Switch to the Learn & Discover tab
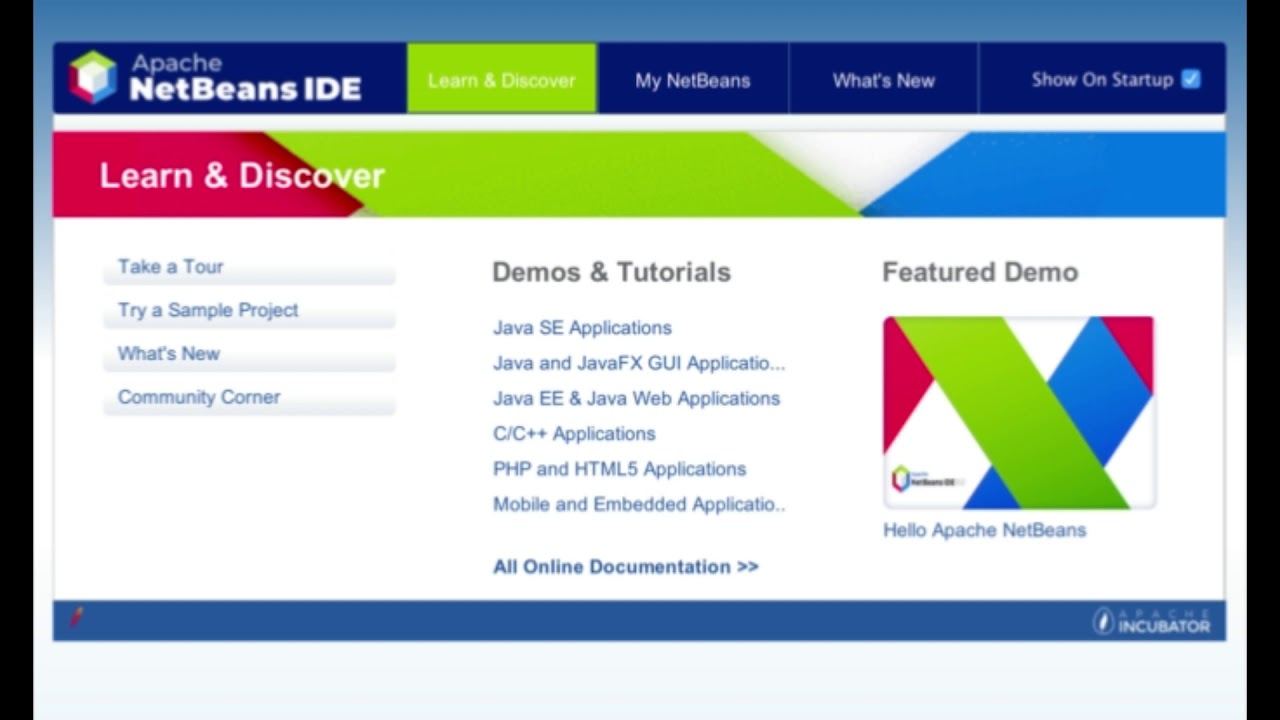The image size is (1280, 720). coord(502,80)
